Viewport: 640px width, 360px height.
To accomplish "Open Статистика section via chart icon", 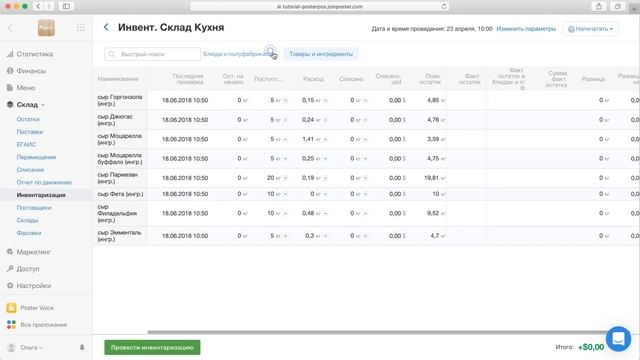I will pos(10,54).
